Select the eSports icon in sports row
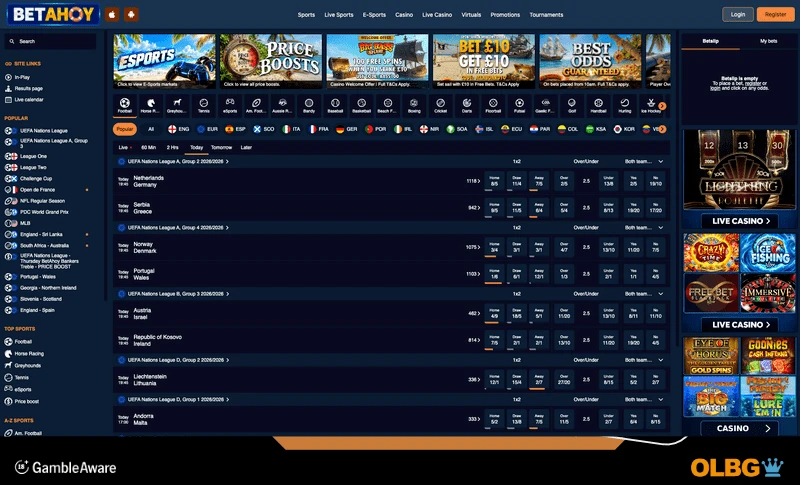 point(230,106)
